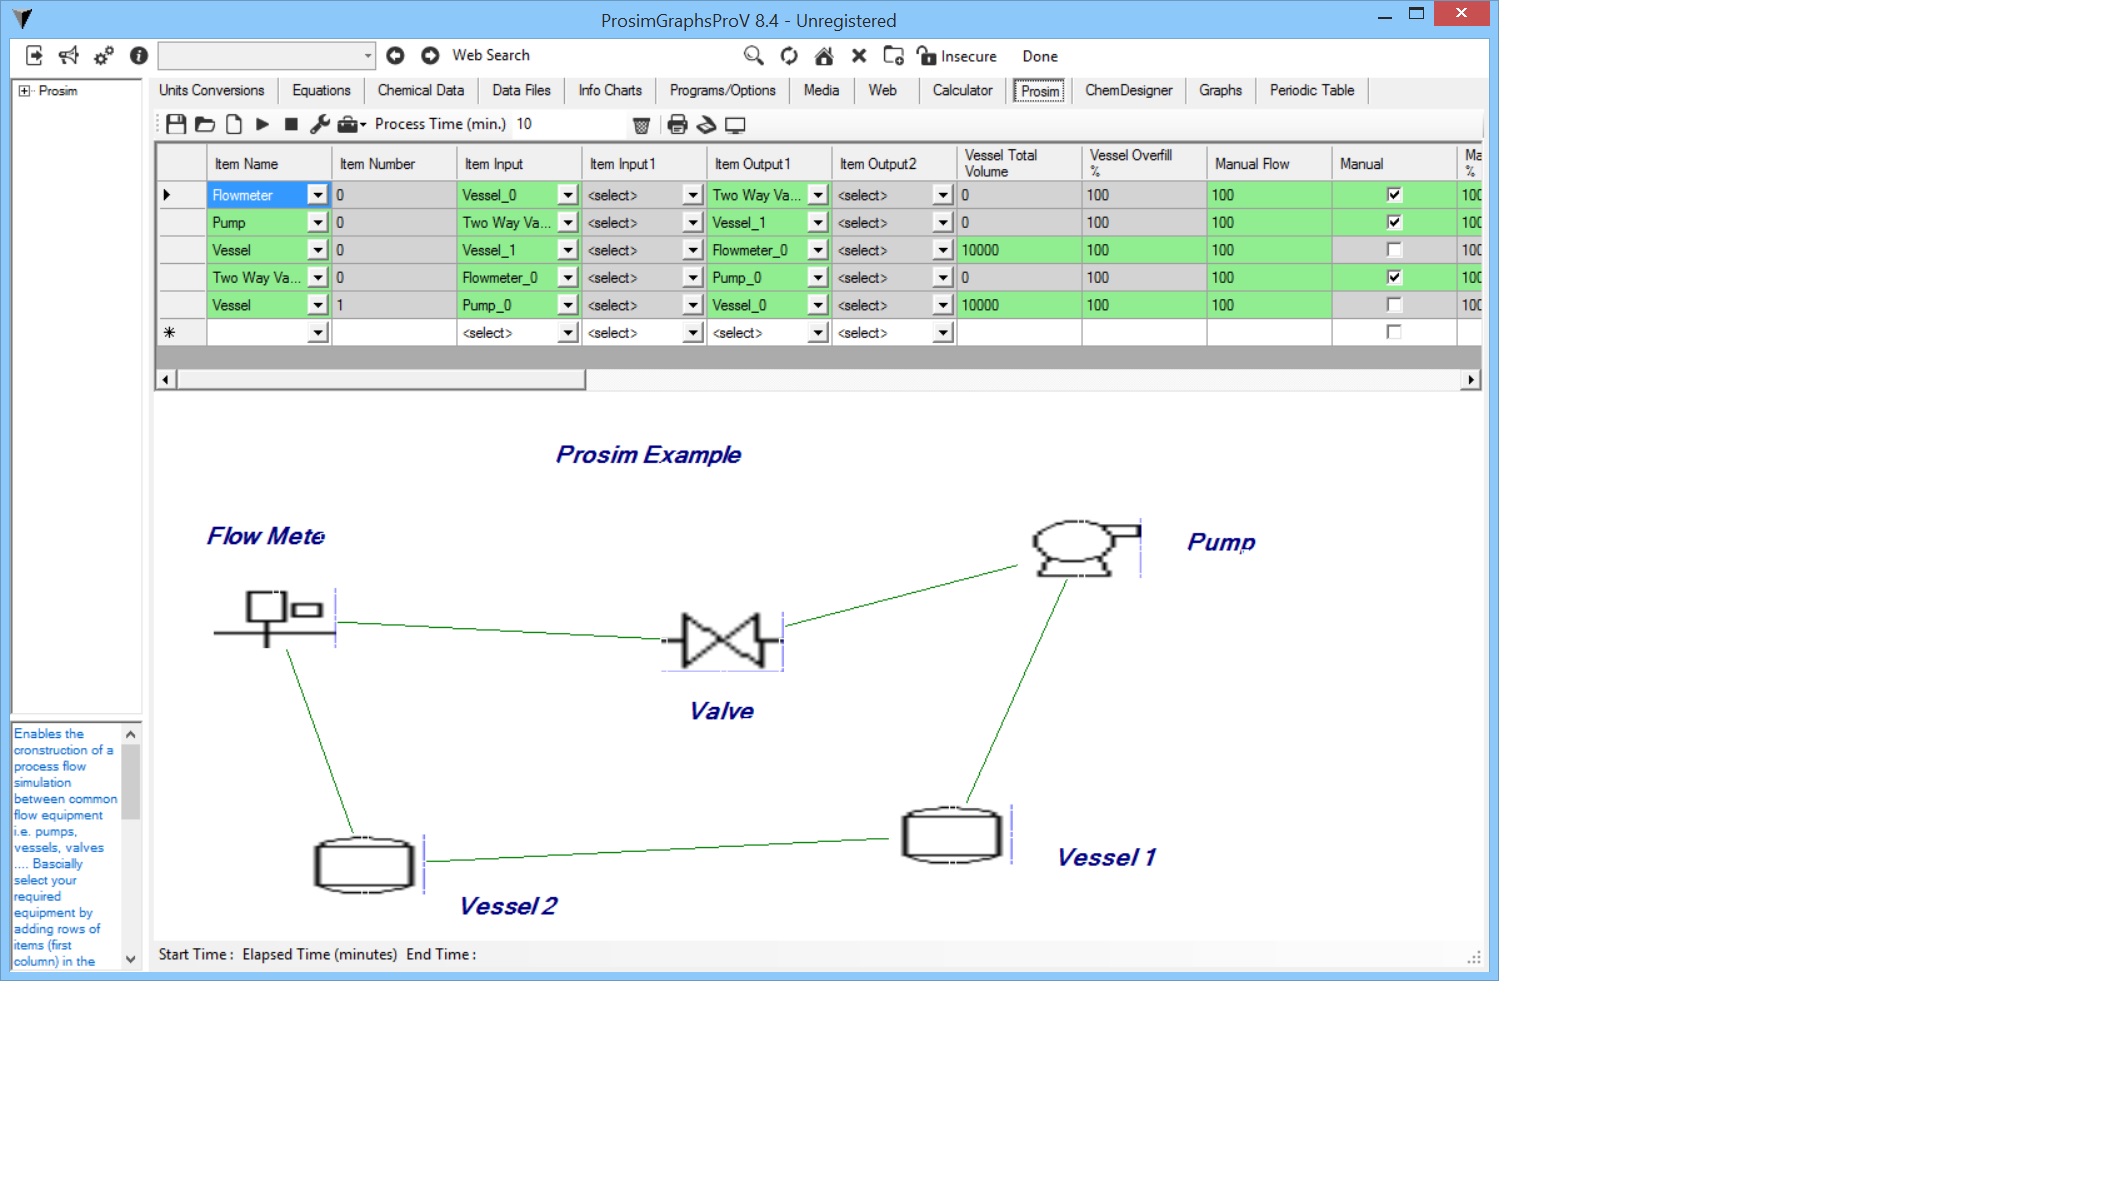Click the Play/Run process simulation button
This screenshot has height=1190, width=2116.
click(263, 124)
